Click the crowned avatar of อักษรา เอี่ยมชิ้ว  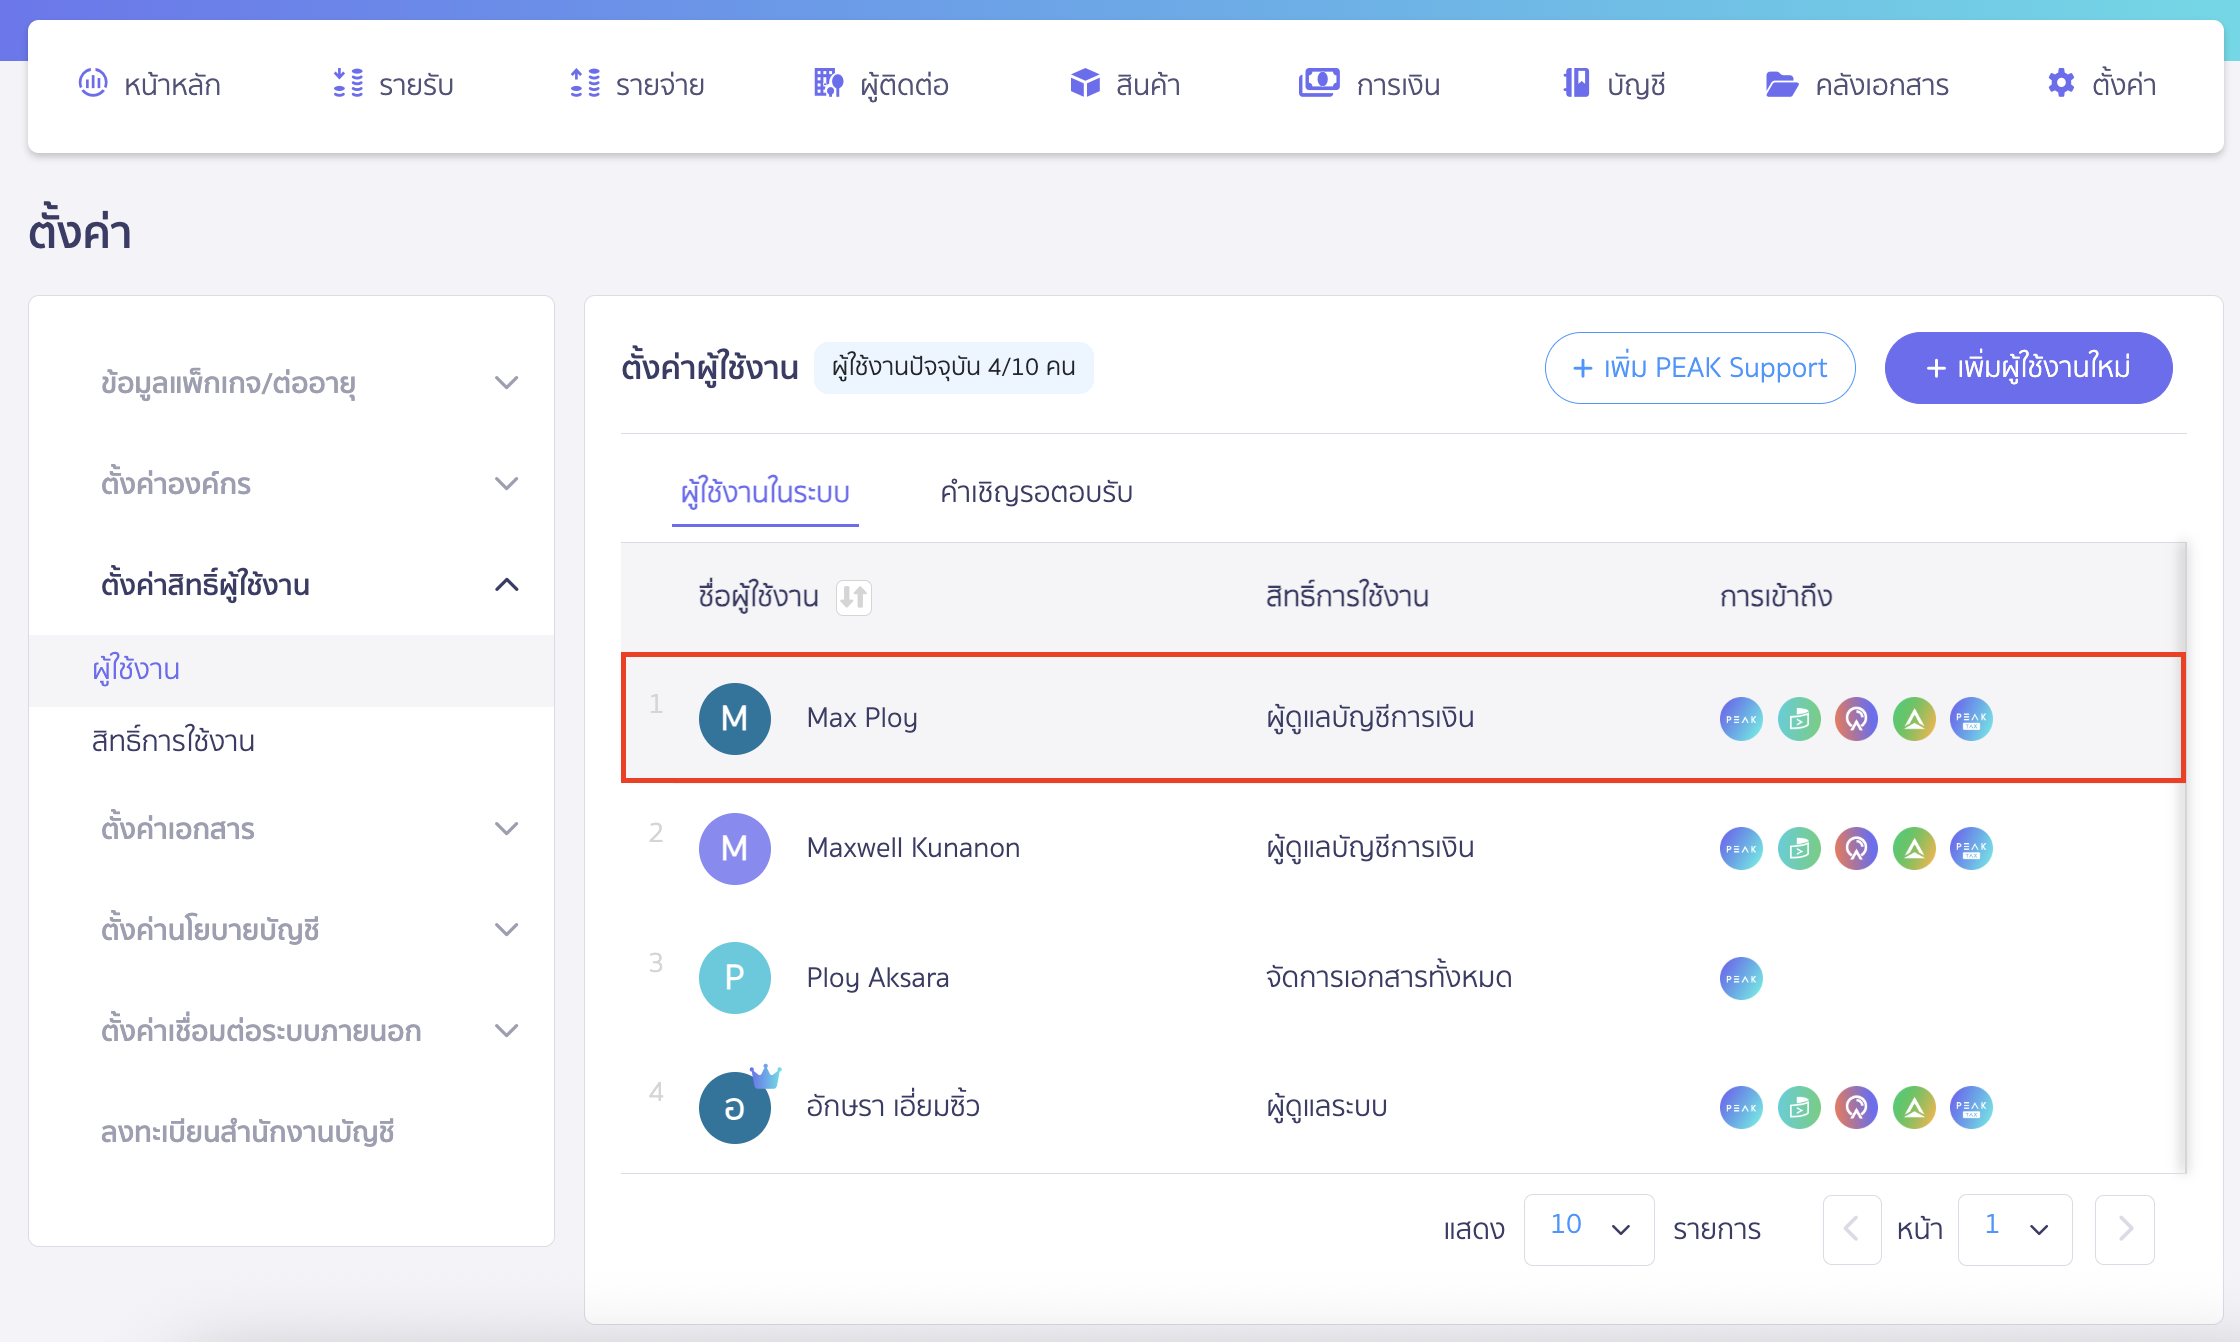tap(735, 1108)
